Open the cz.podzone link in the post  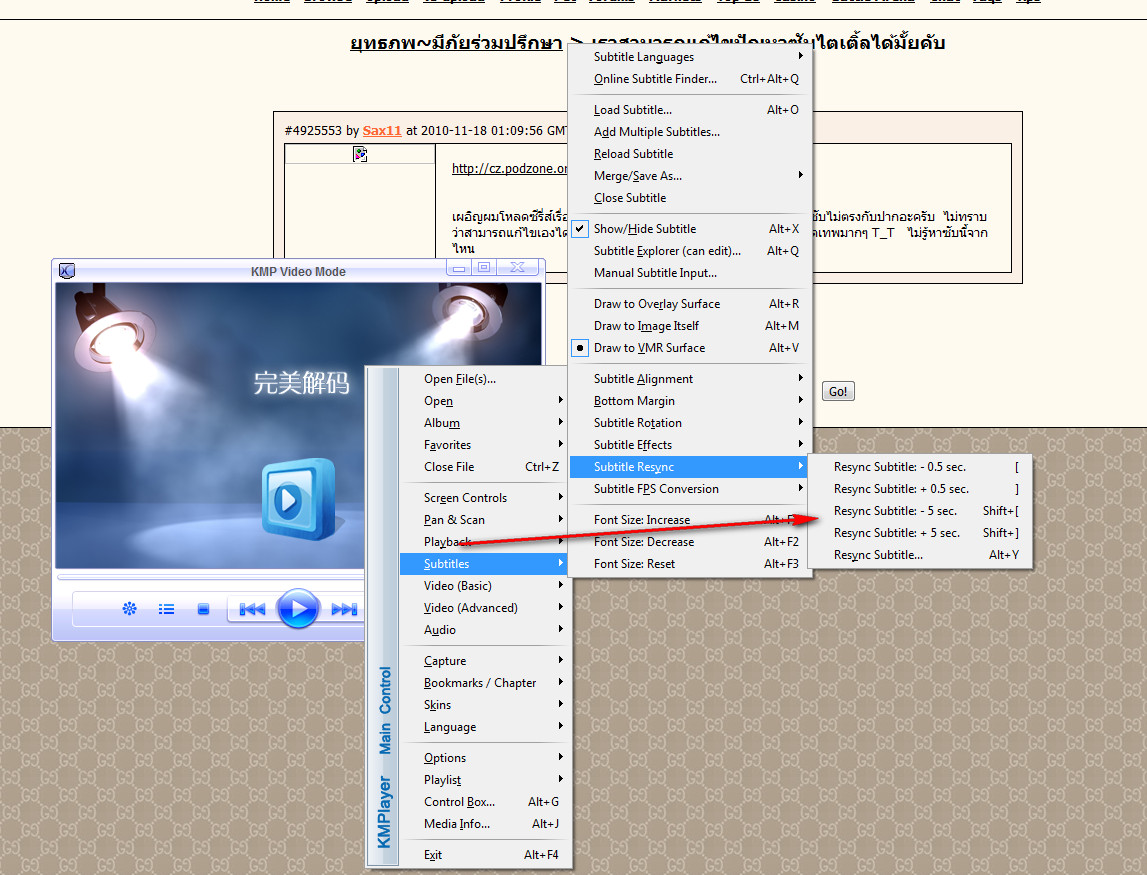pos(509,168)
